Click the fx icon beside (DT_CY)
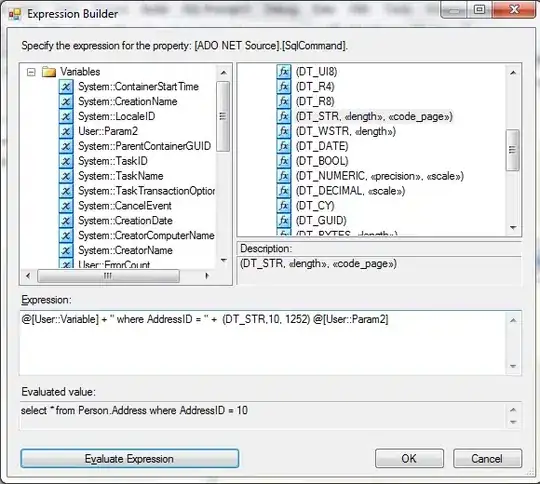 pyautogui.click(x=284, y=206)
